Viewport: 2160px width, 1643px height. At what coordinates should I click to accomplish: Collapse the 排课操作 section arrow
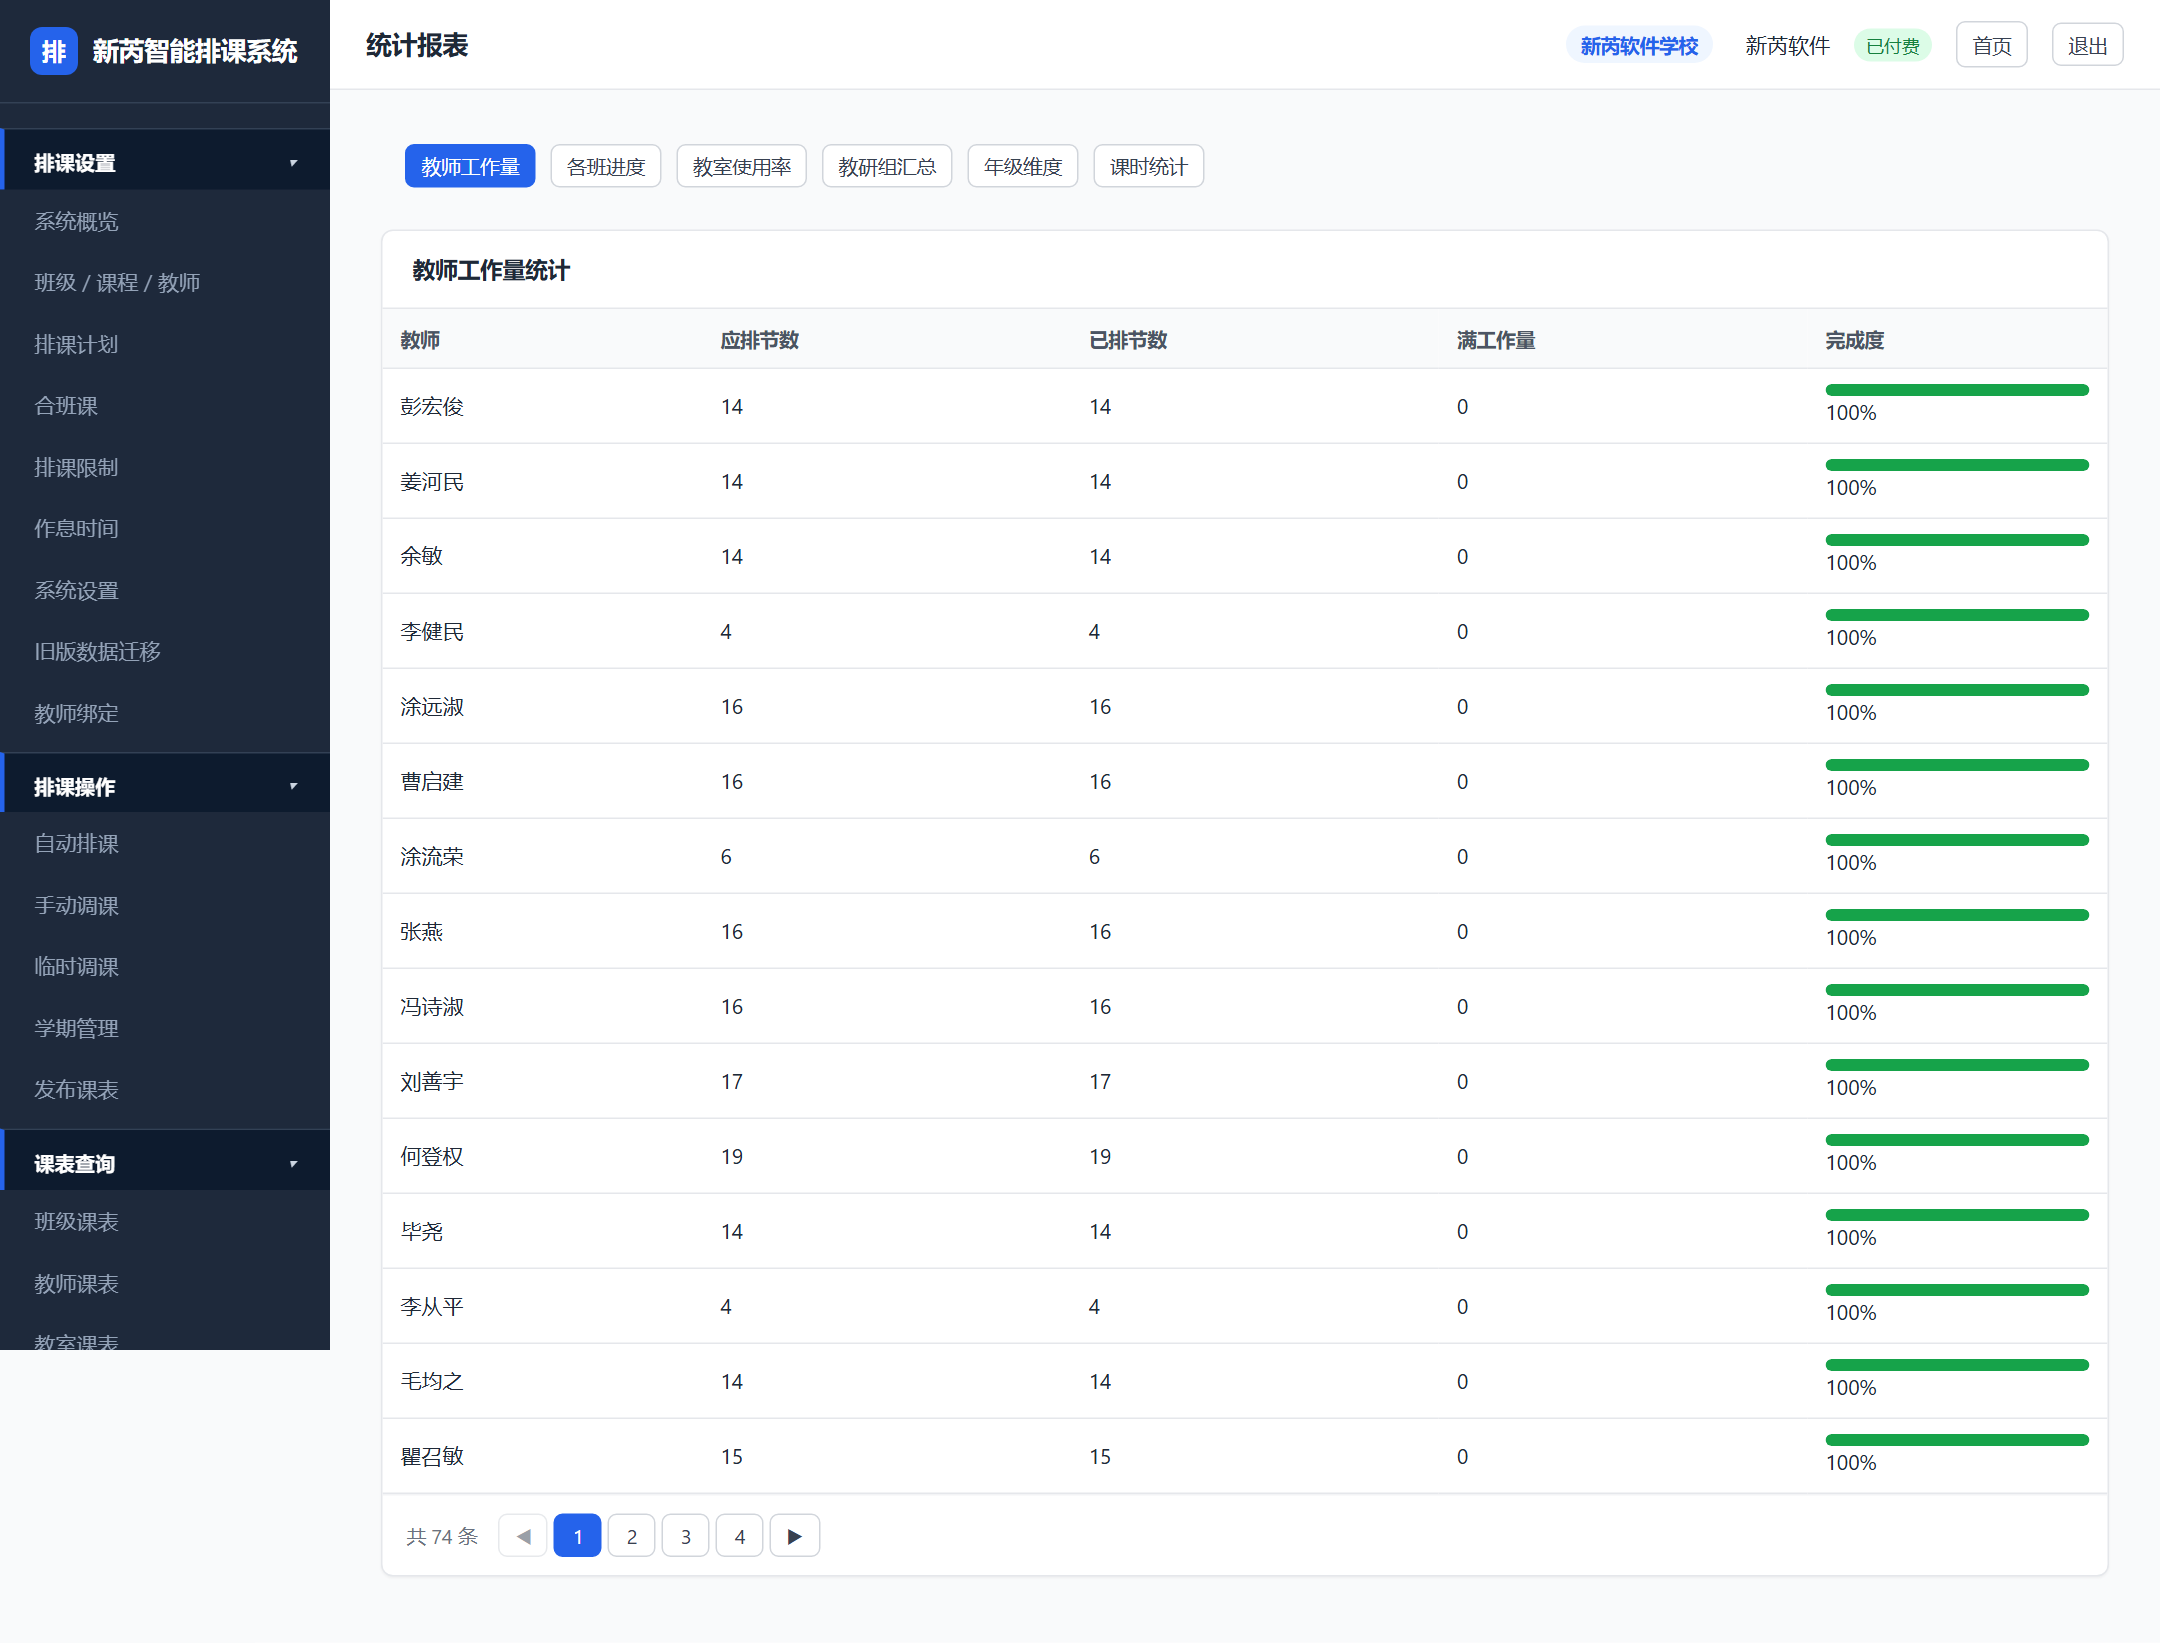click(x=293, y=787)
